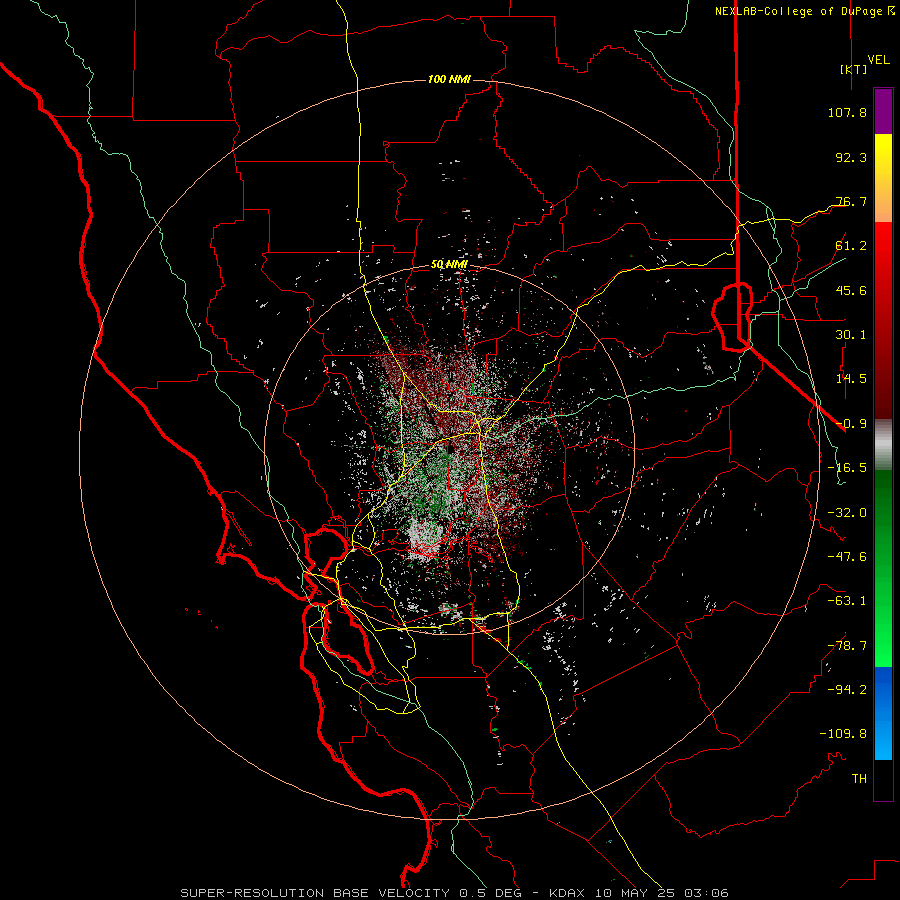The image size is (900, 900).
Task: Click the 30.1 velocity scale value
Action: click(851, 335)
